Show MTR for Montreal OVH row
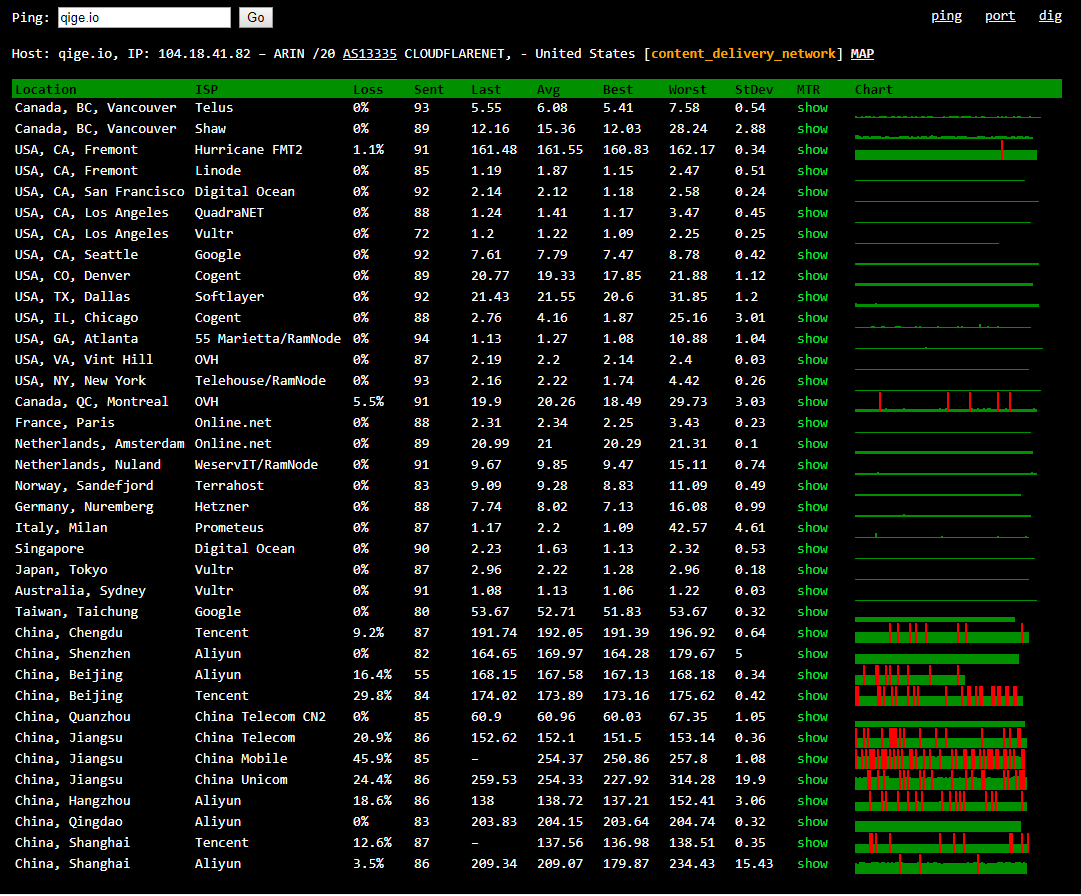The width and height of the screenshot is (1081, 896). [812, 402]
